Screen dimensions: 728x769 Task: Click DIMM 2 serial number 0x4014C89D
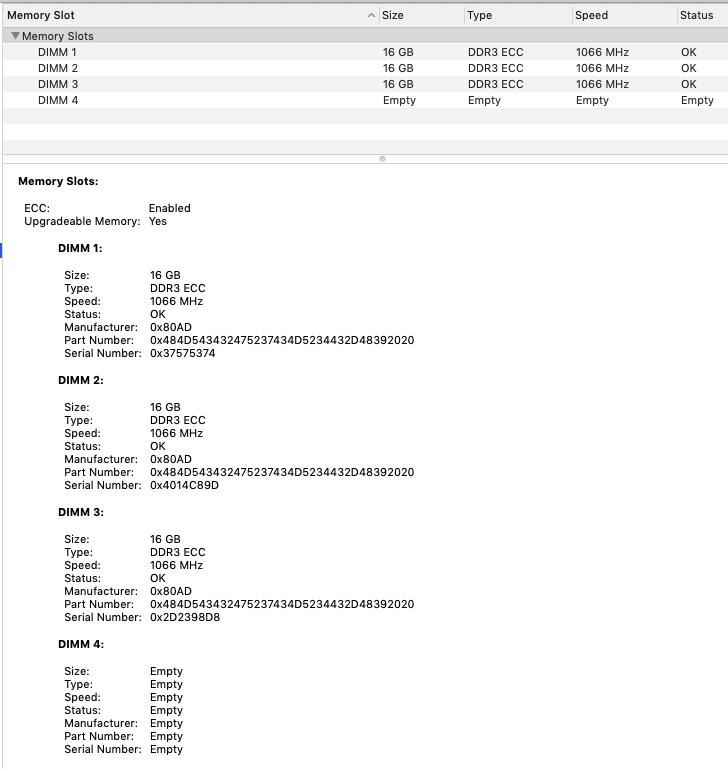(x=184, y=485)
